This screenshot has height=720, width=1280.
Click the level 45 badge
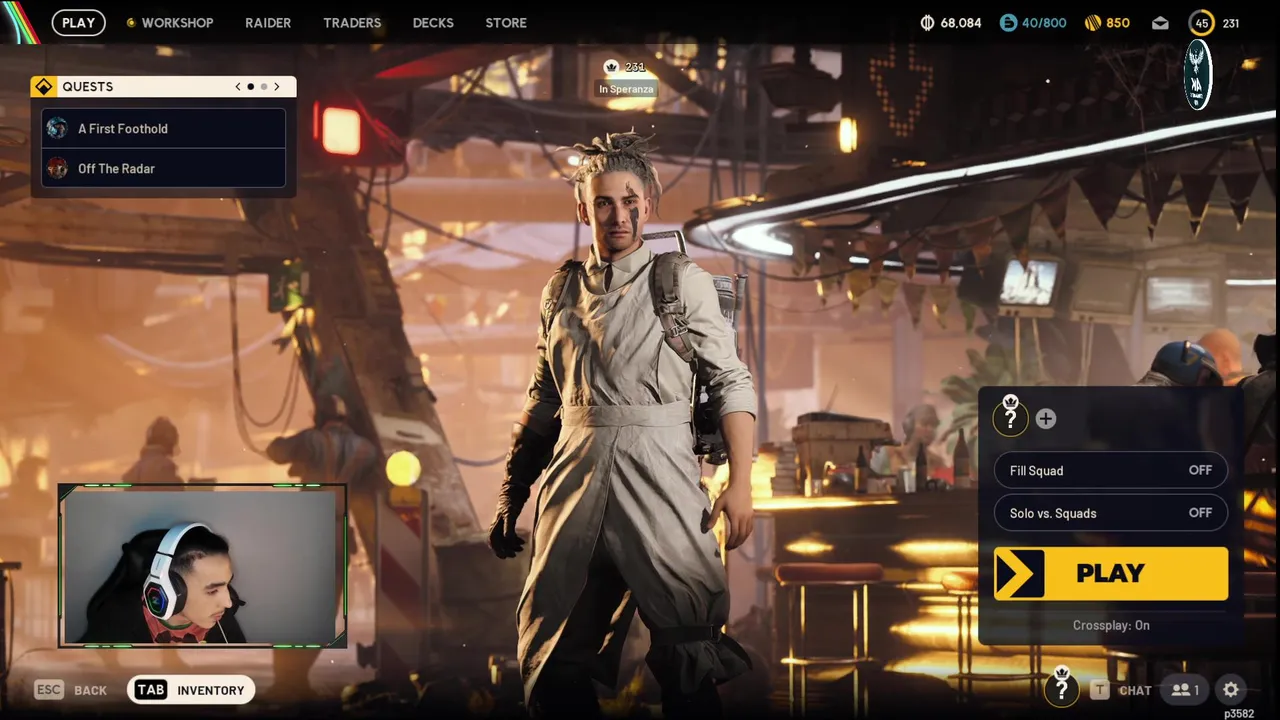1201,23
